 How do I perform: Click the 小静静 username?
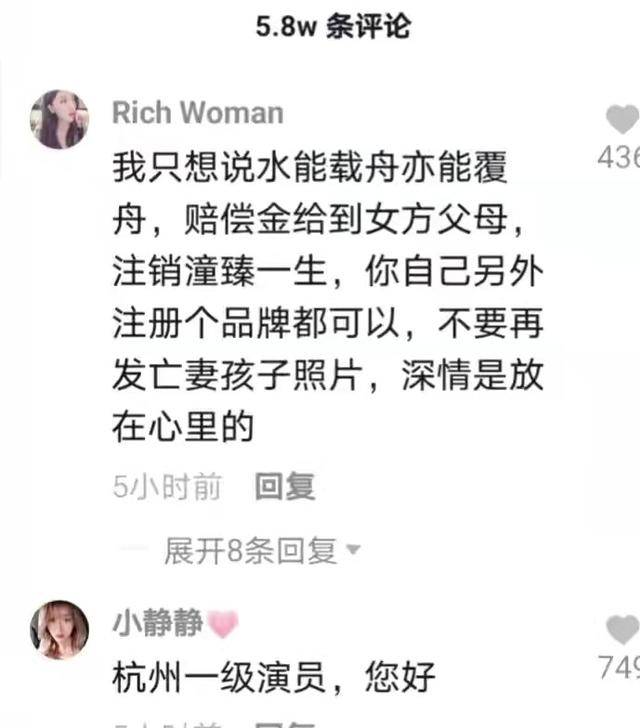158,623
